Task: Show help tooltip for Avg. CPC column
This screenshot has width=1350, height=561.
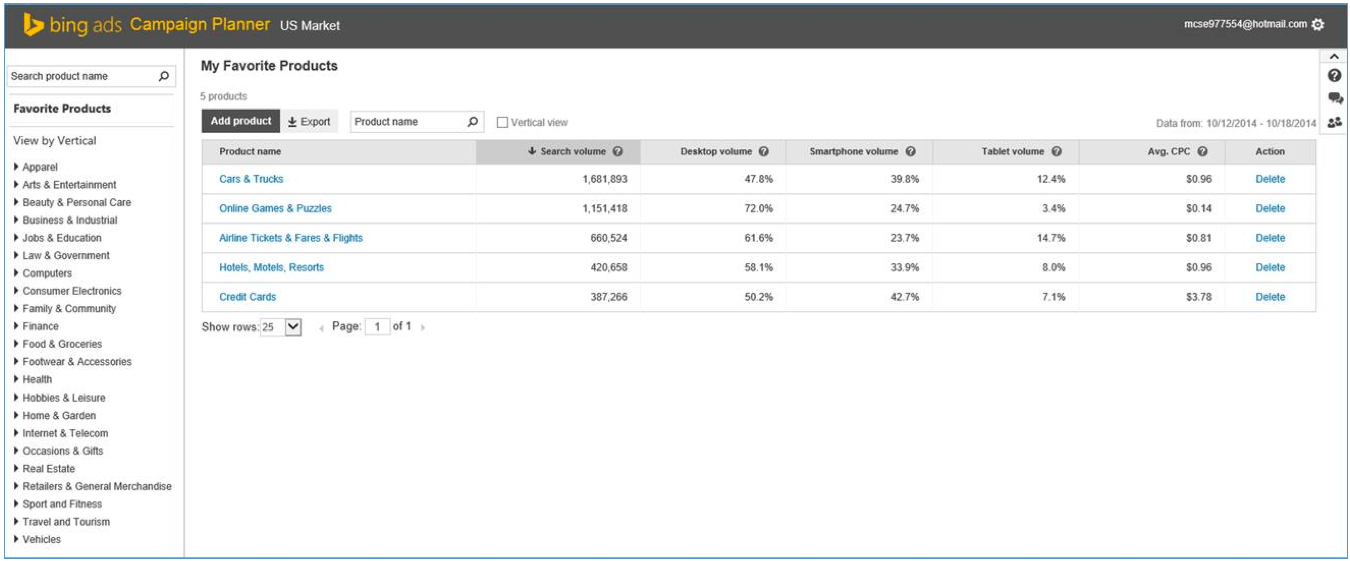Action: point(1203,152)
